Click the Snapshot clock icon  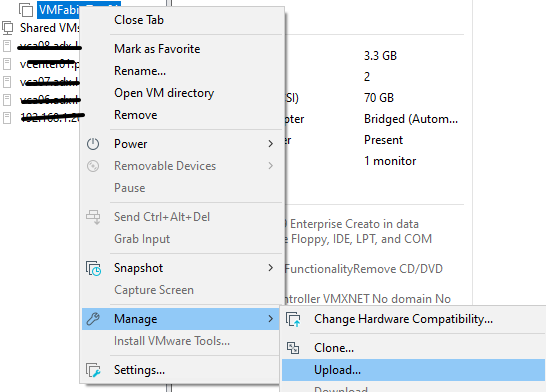pyautogui.click(x=93, y=268)
